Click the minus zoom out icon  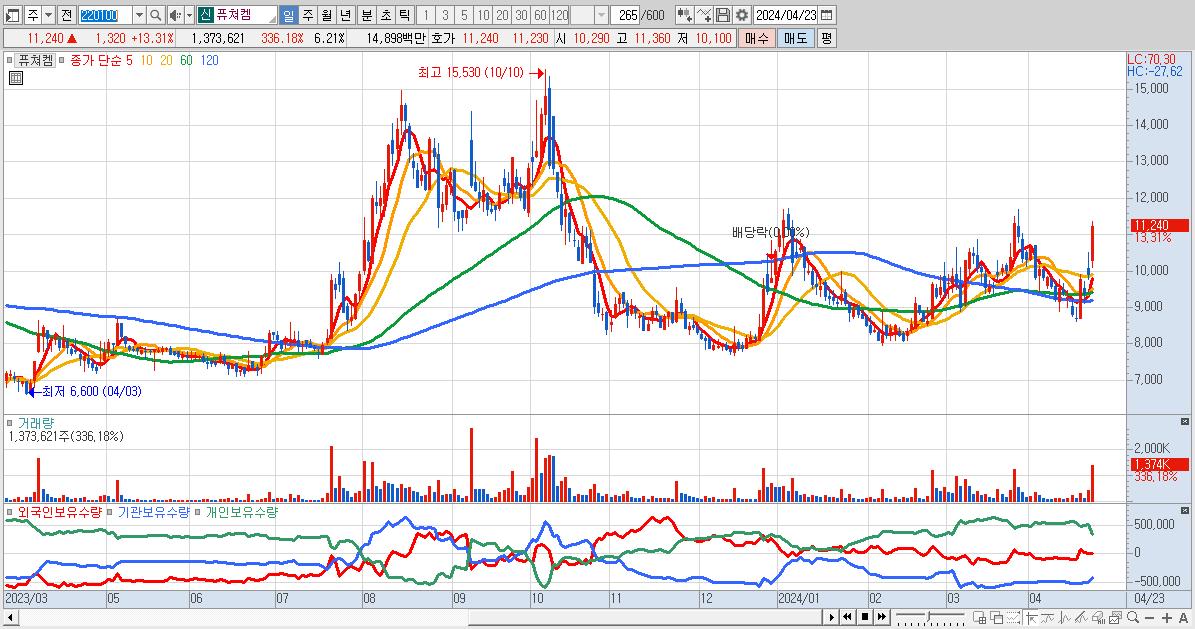tap(1149, 617)
